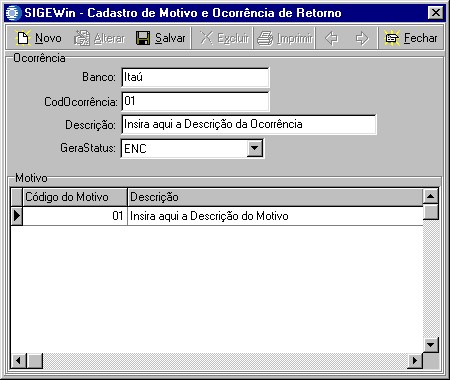
Task: Select the Motivo row with its row marker
Action: (17, 216)
